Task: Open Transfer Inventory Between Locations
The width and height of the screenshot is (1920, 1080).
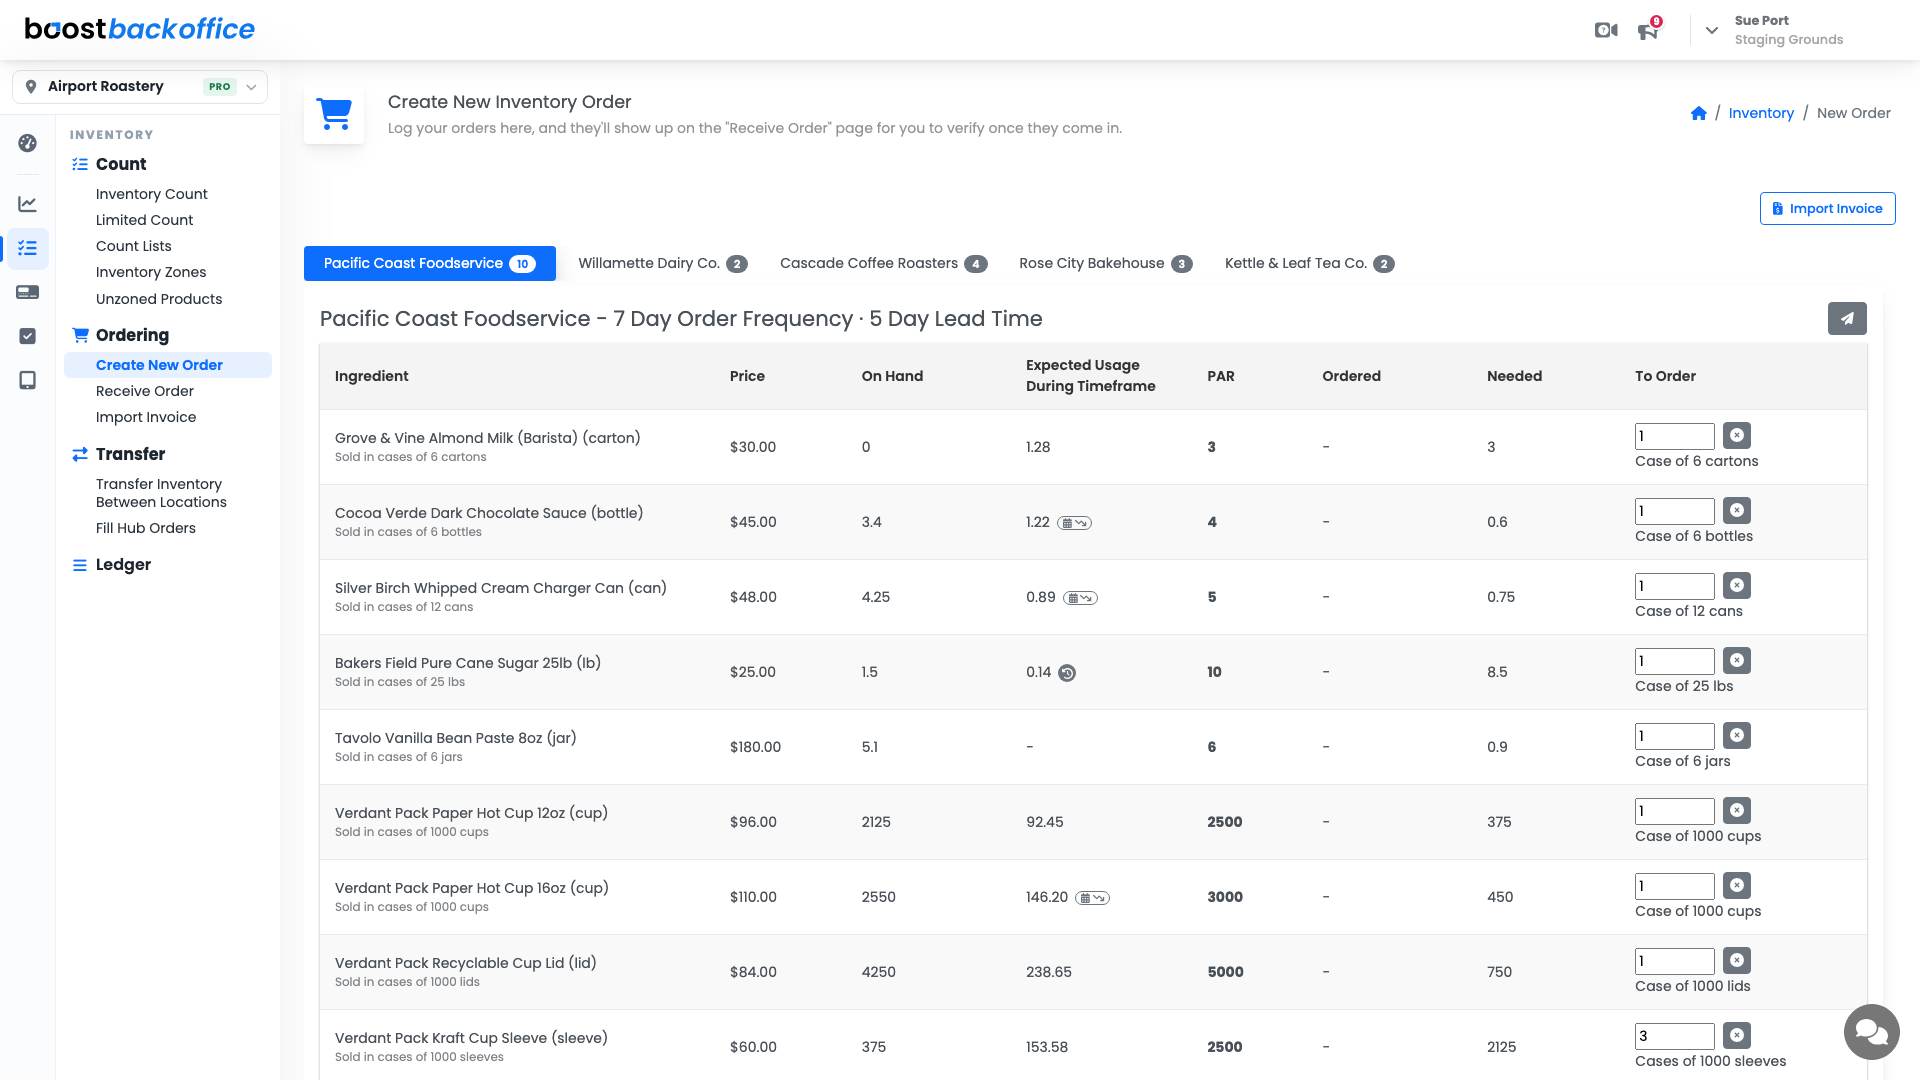Action: tap(161, 493)
